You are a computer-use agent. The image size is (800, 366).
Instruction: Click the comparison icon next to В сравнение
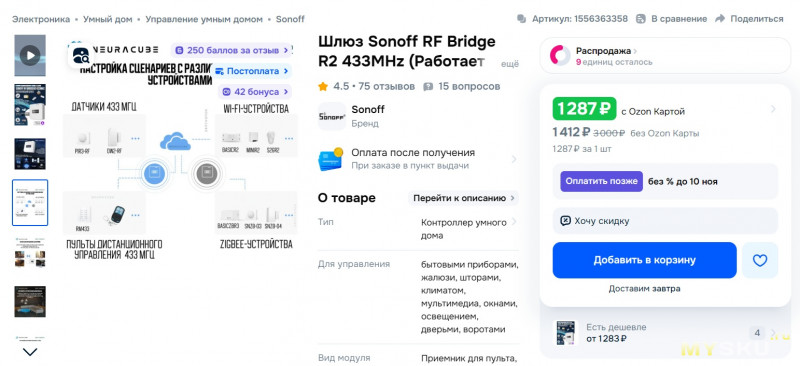(641, 19)
